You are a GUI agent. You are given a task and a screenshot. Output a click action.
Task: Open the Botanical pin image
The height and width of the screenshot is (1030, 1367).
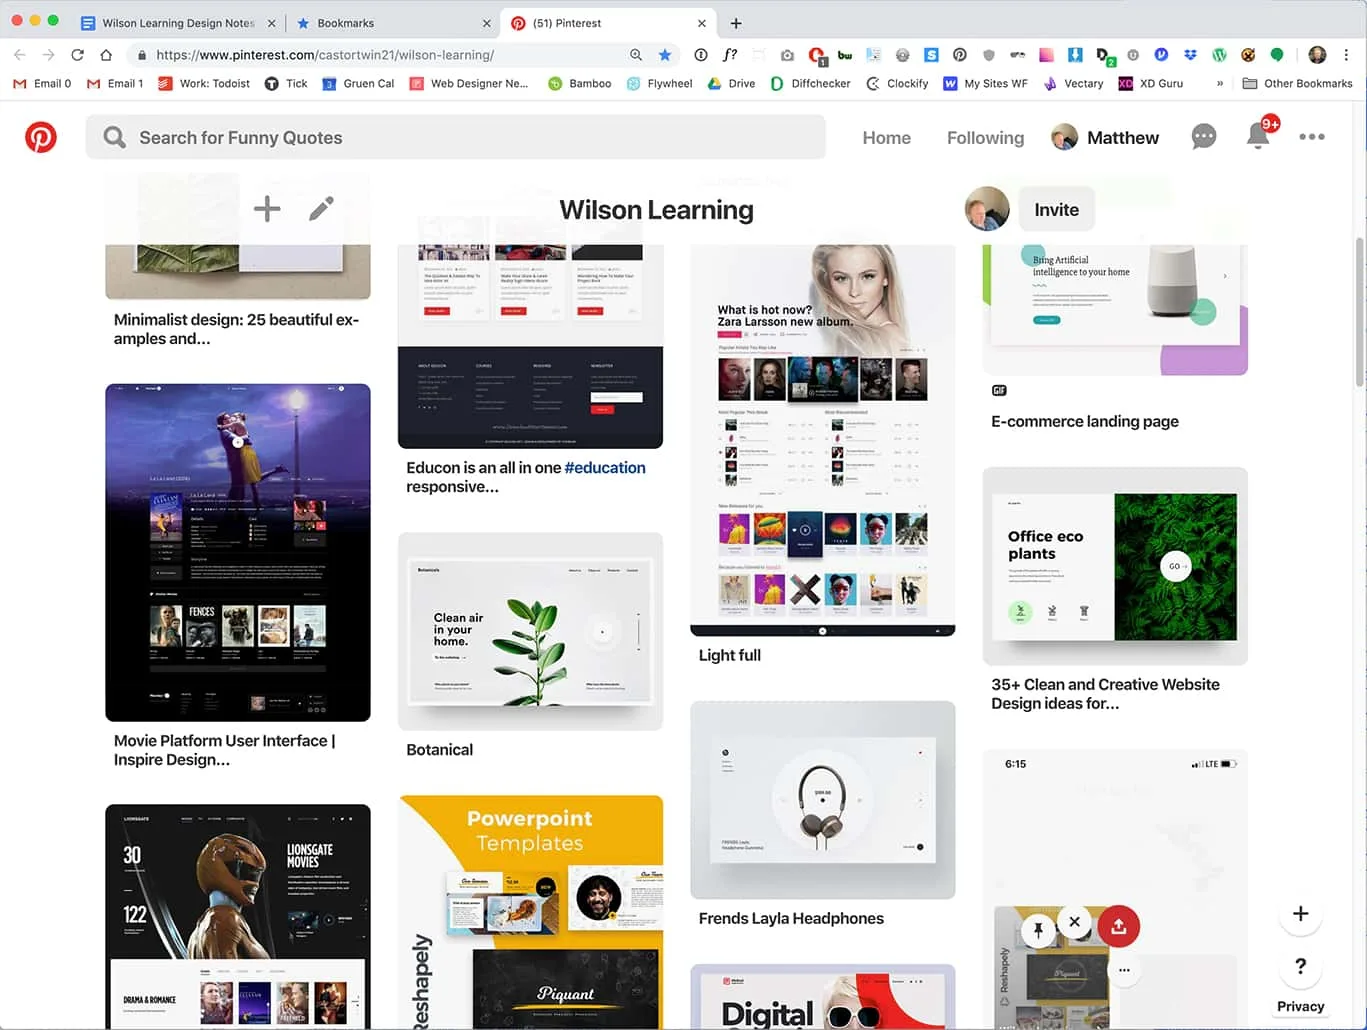(530, 631)
